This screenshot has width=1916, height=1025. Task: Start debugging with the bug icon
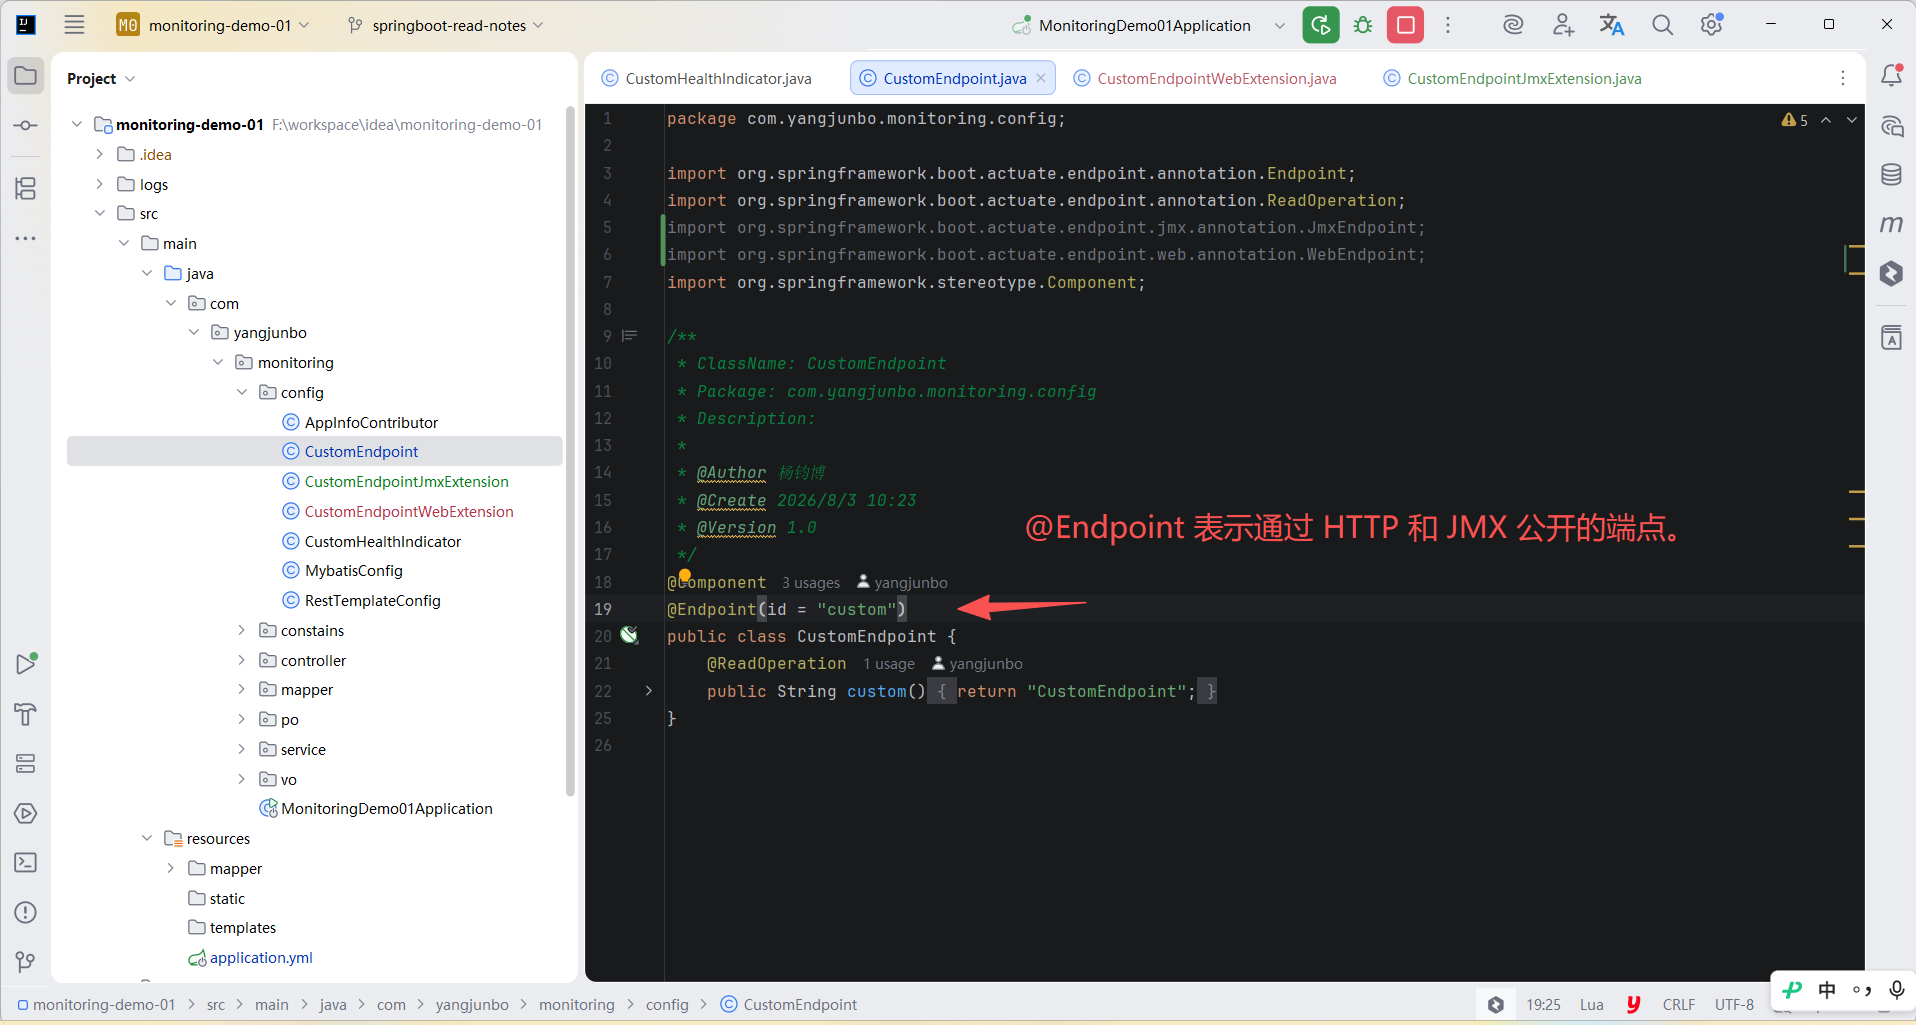coord(1363,25)
